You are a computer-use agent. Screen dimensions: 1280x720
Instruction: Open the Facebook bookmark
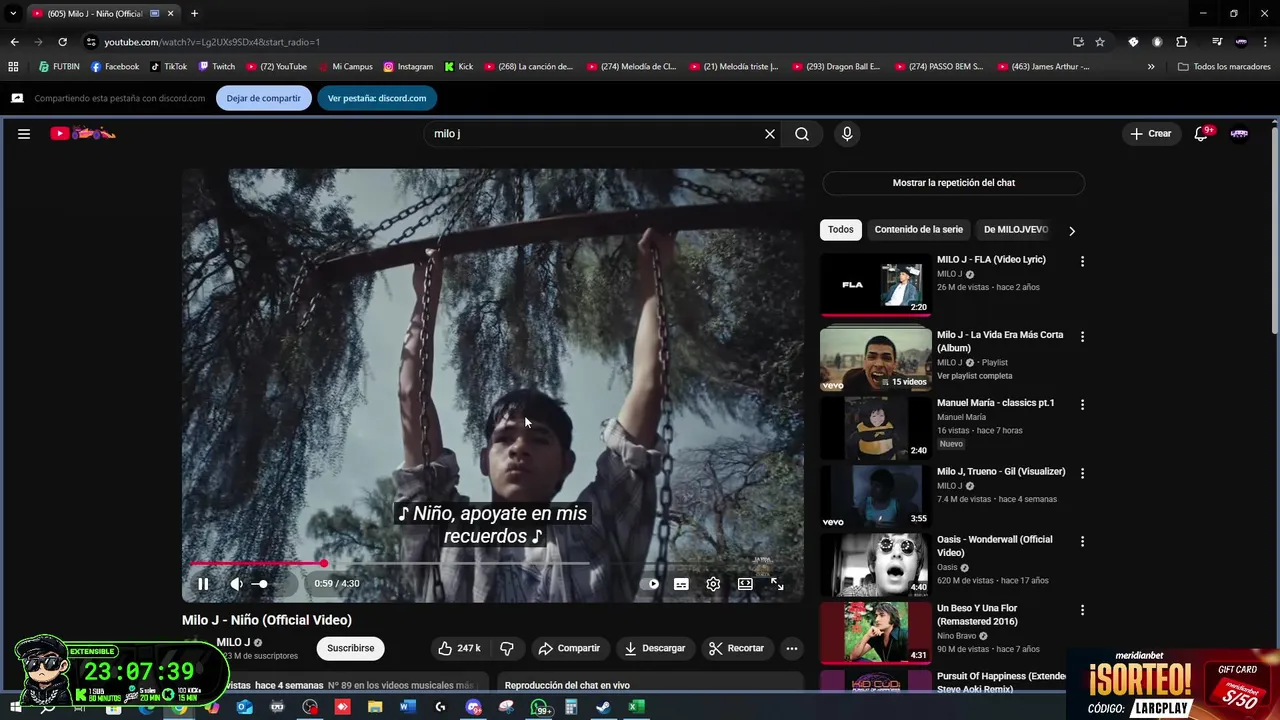tap(115, 67)
